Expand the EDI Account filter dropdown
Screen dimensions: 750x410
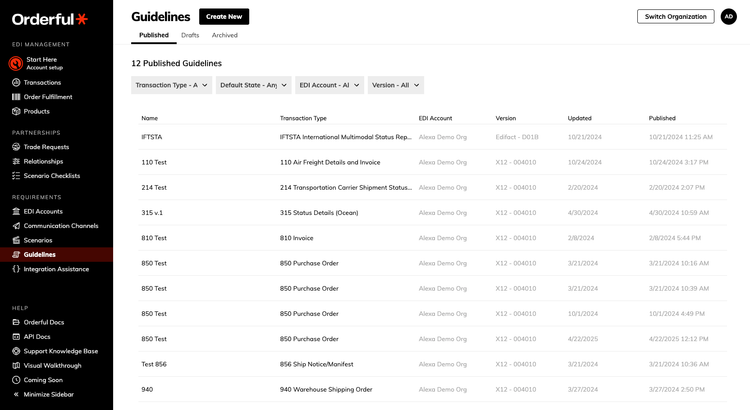tap(329, 86)
